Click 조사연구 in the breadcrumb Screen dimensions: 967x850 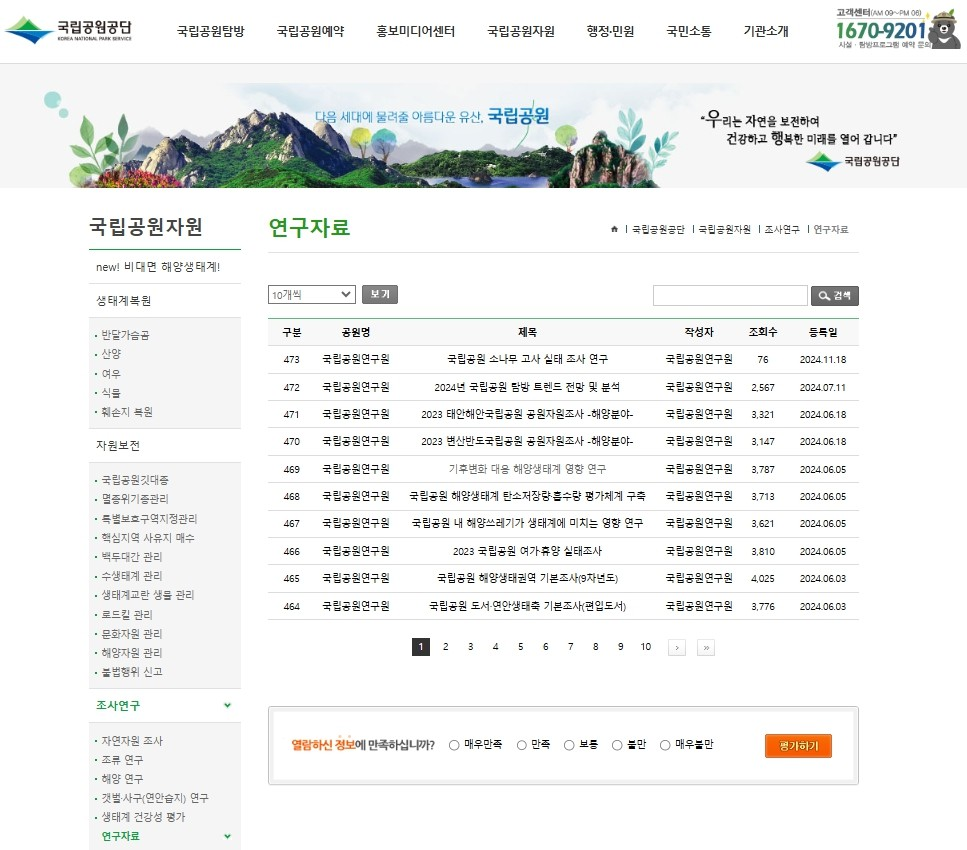pyautogui.click(x=782, y=229)
